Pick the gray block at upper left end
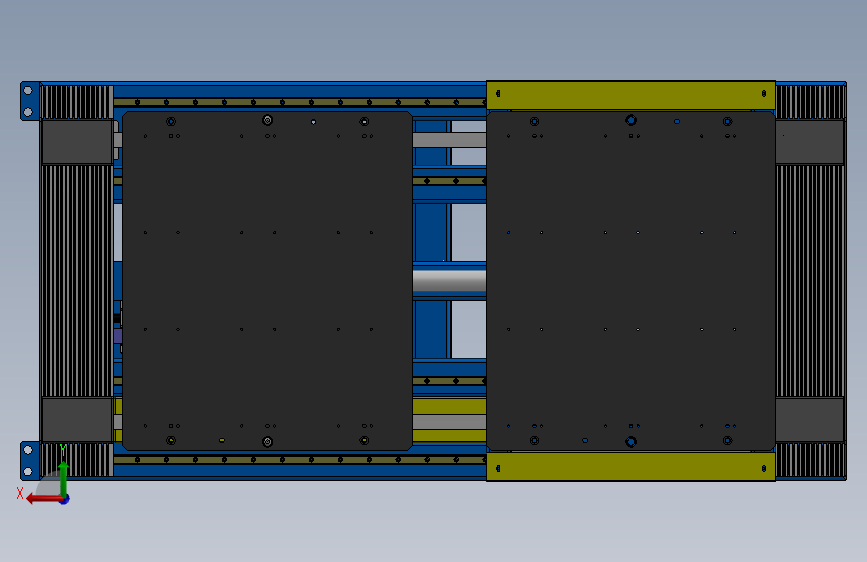The height and width of the screenshot is (562, 867). tap(77, 142)
